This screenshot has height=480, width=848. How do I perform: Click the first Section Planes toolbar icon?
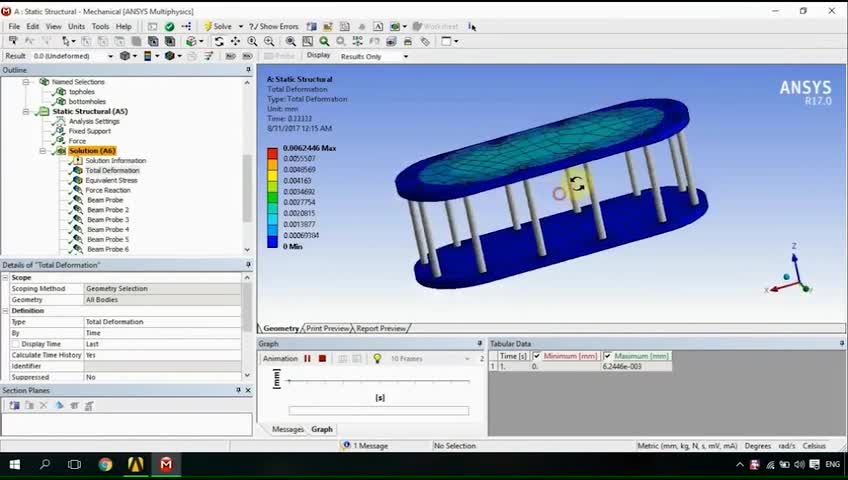click(x=14, y=405)
